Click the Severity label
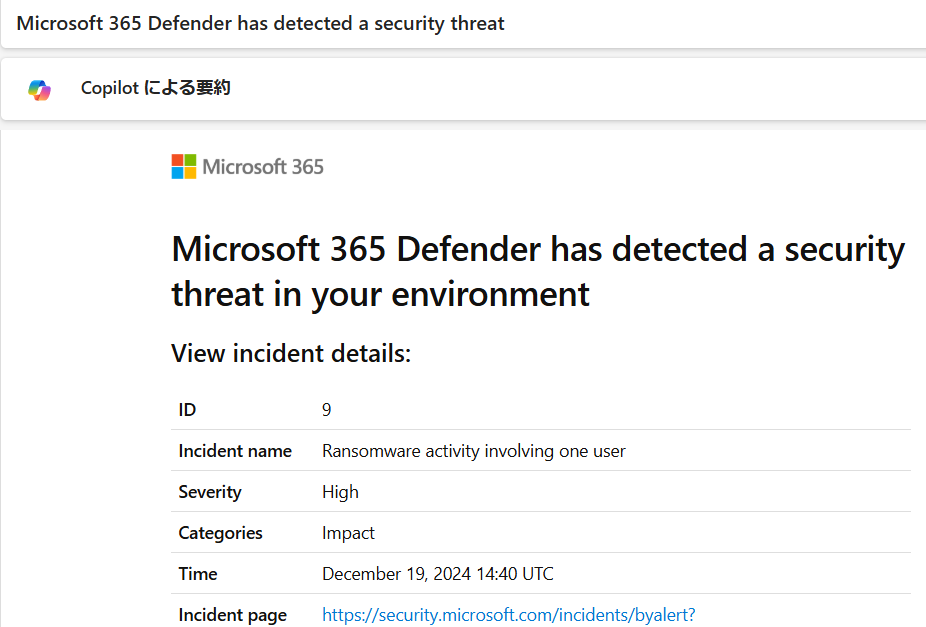The image size is (926, 627). click(210, 492)
